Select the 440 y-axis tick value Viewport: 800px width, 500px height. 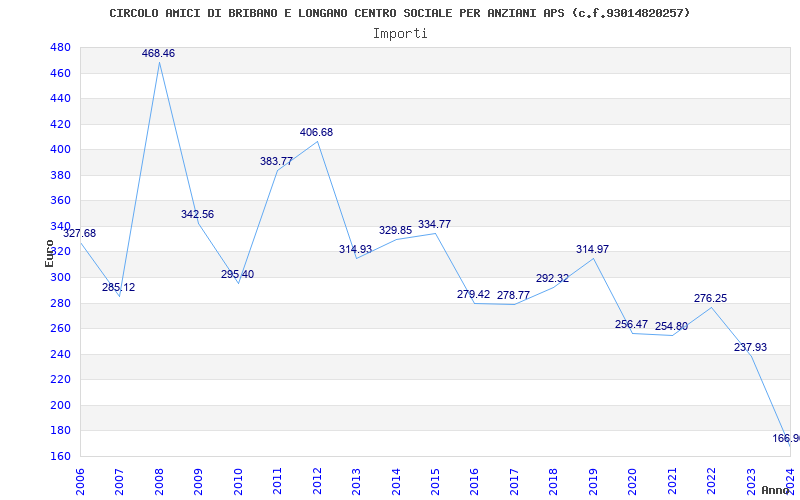coord(60,98)
